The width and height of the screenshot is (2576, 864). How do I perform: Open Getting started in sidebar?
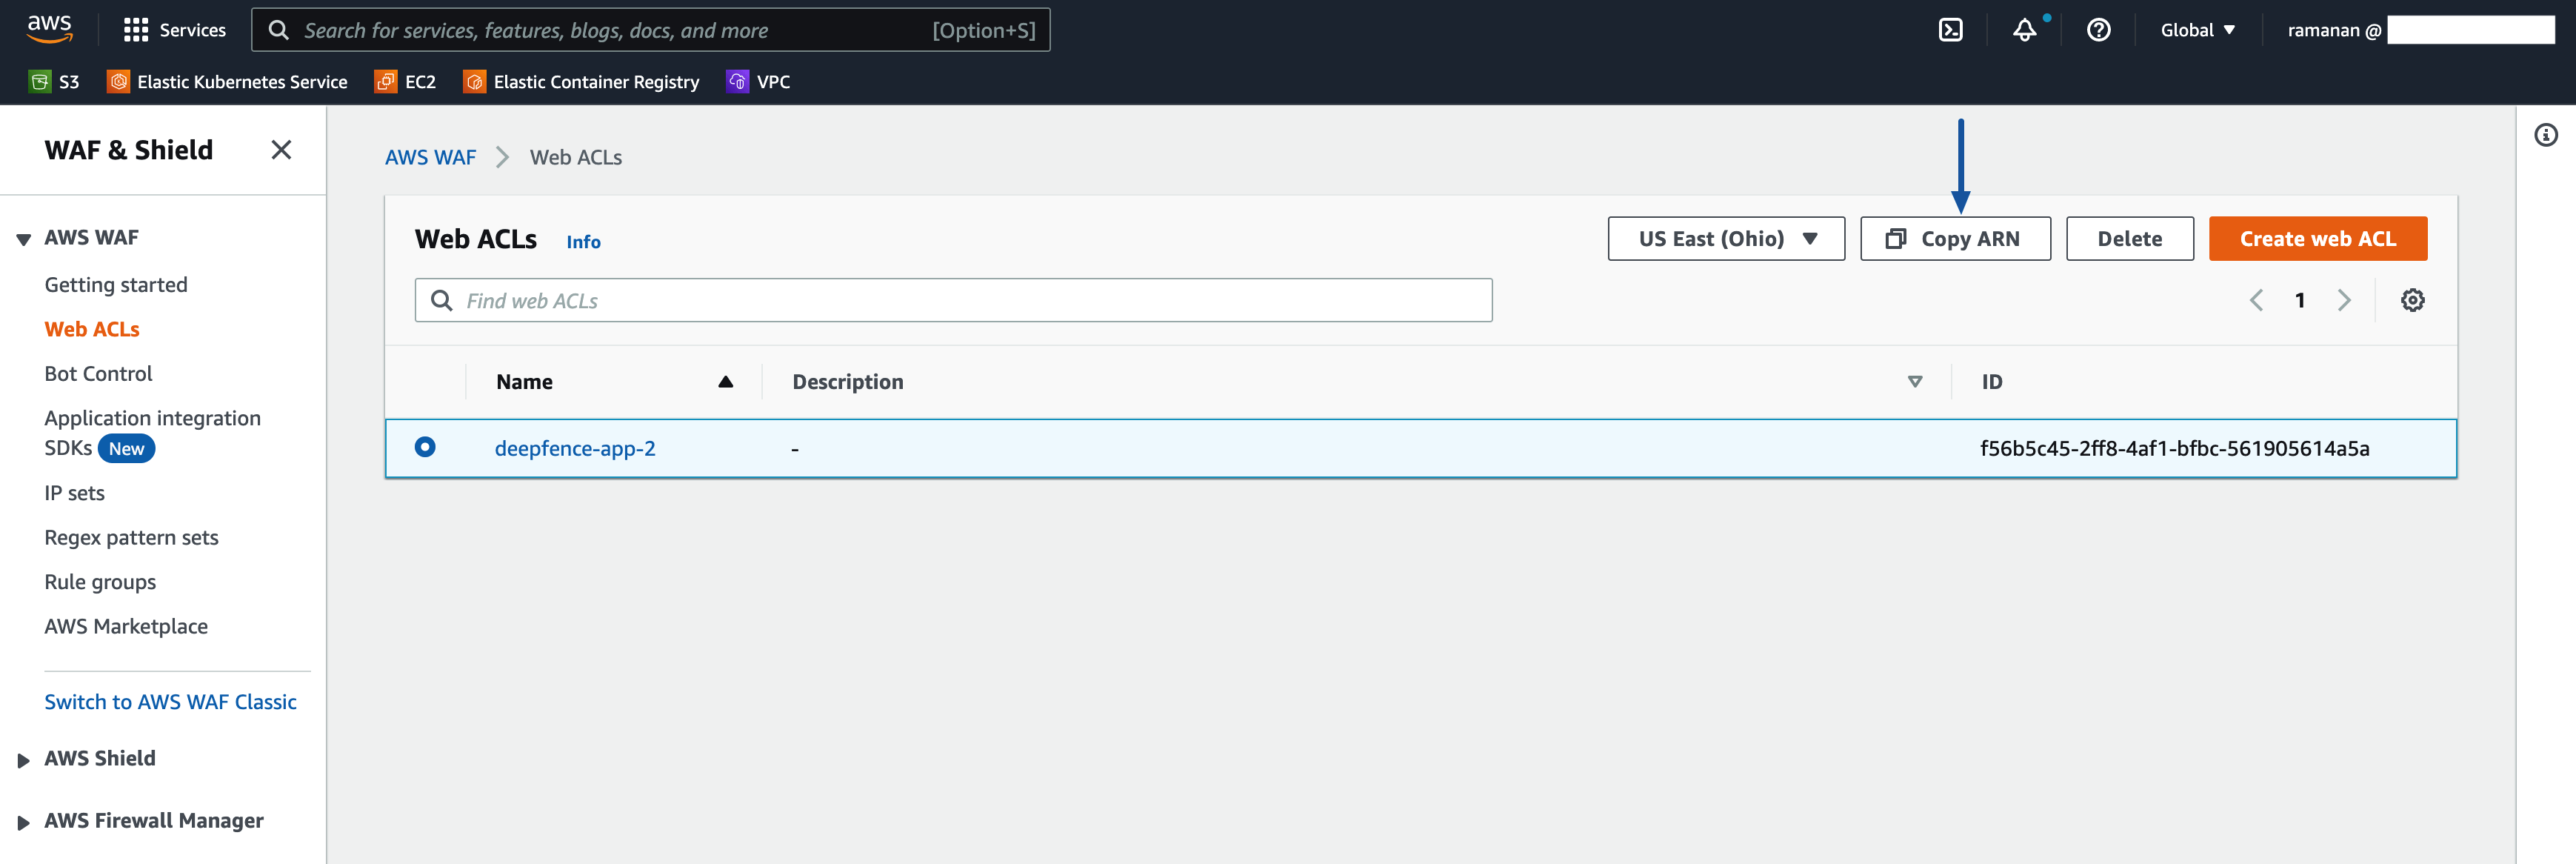pos(116,285)
